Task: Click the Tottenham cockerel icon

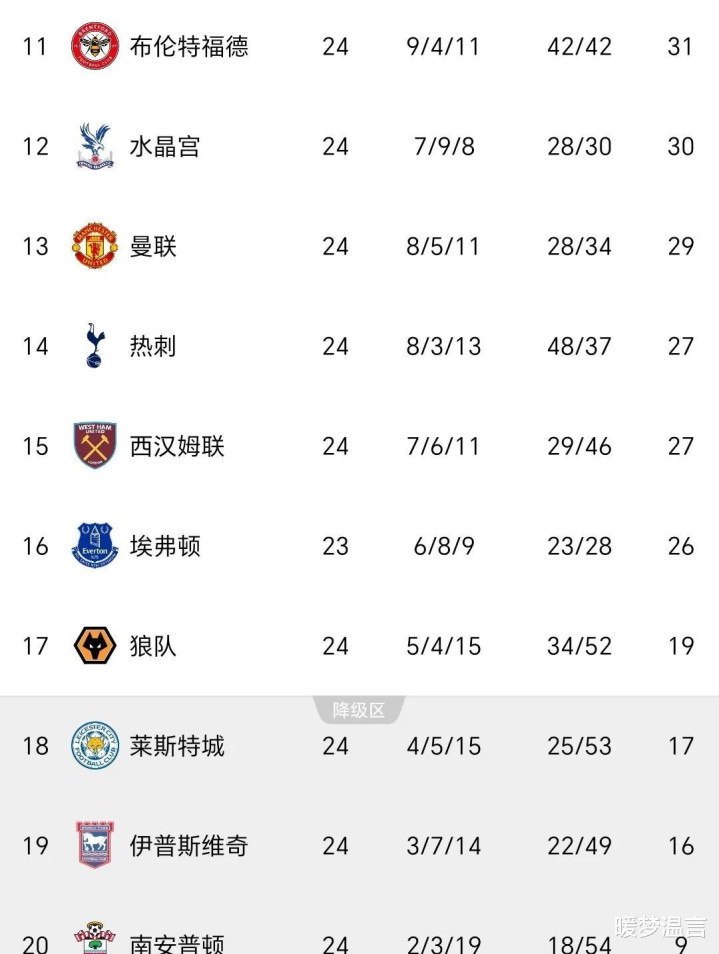Action: 95,346
